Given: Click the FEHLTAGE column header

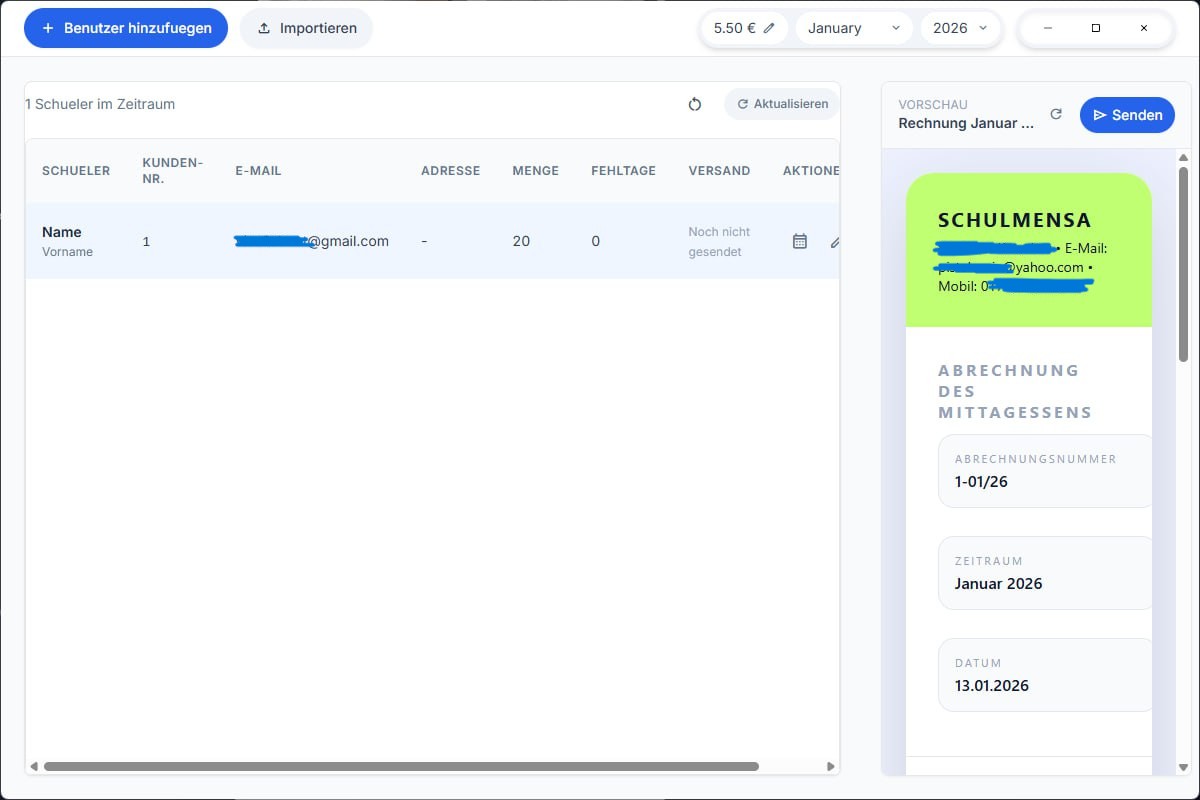Looking at the screenshot, I should point(623,171).
